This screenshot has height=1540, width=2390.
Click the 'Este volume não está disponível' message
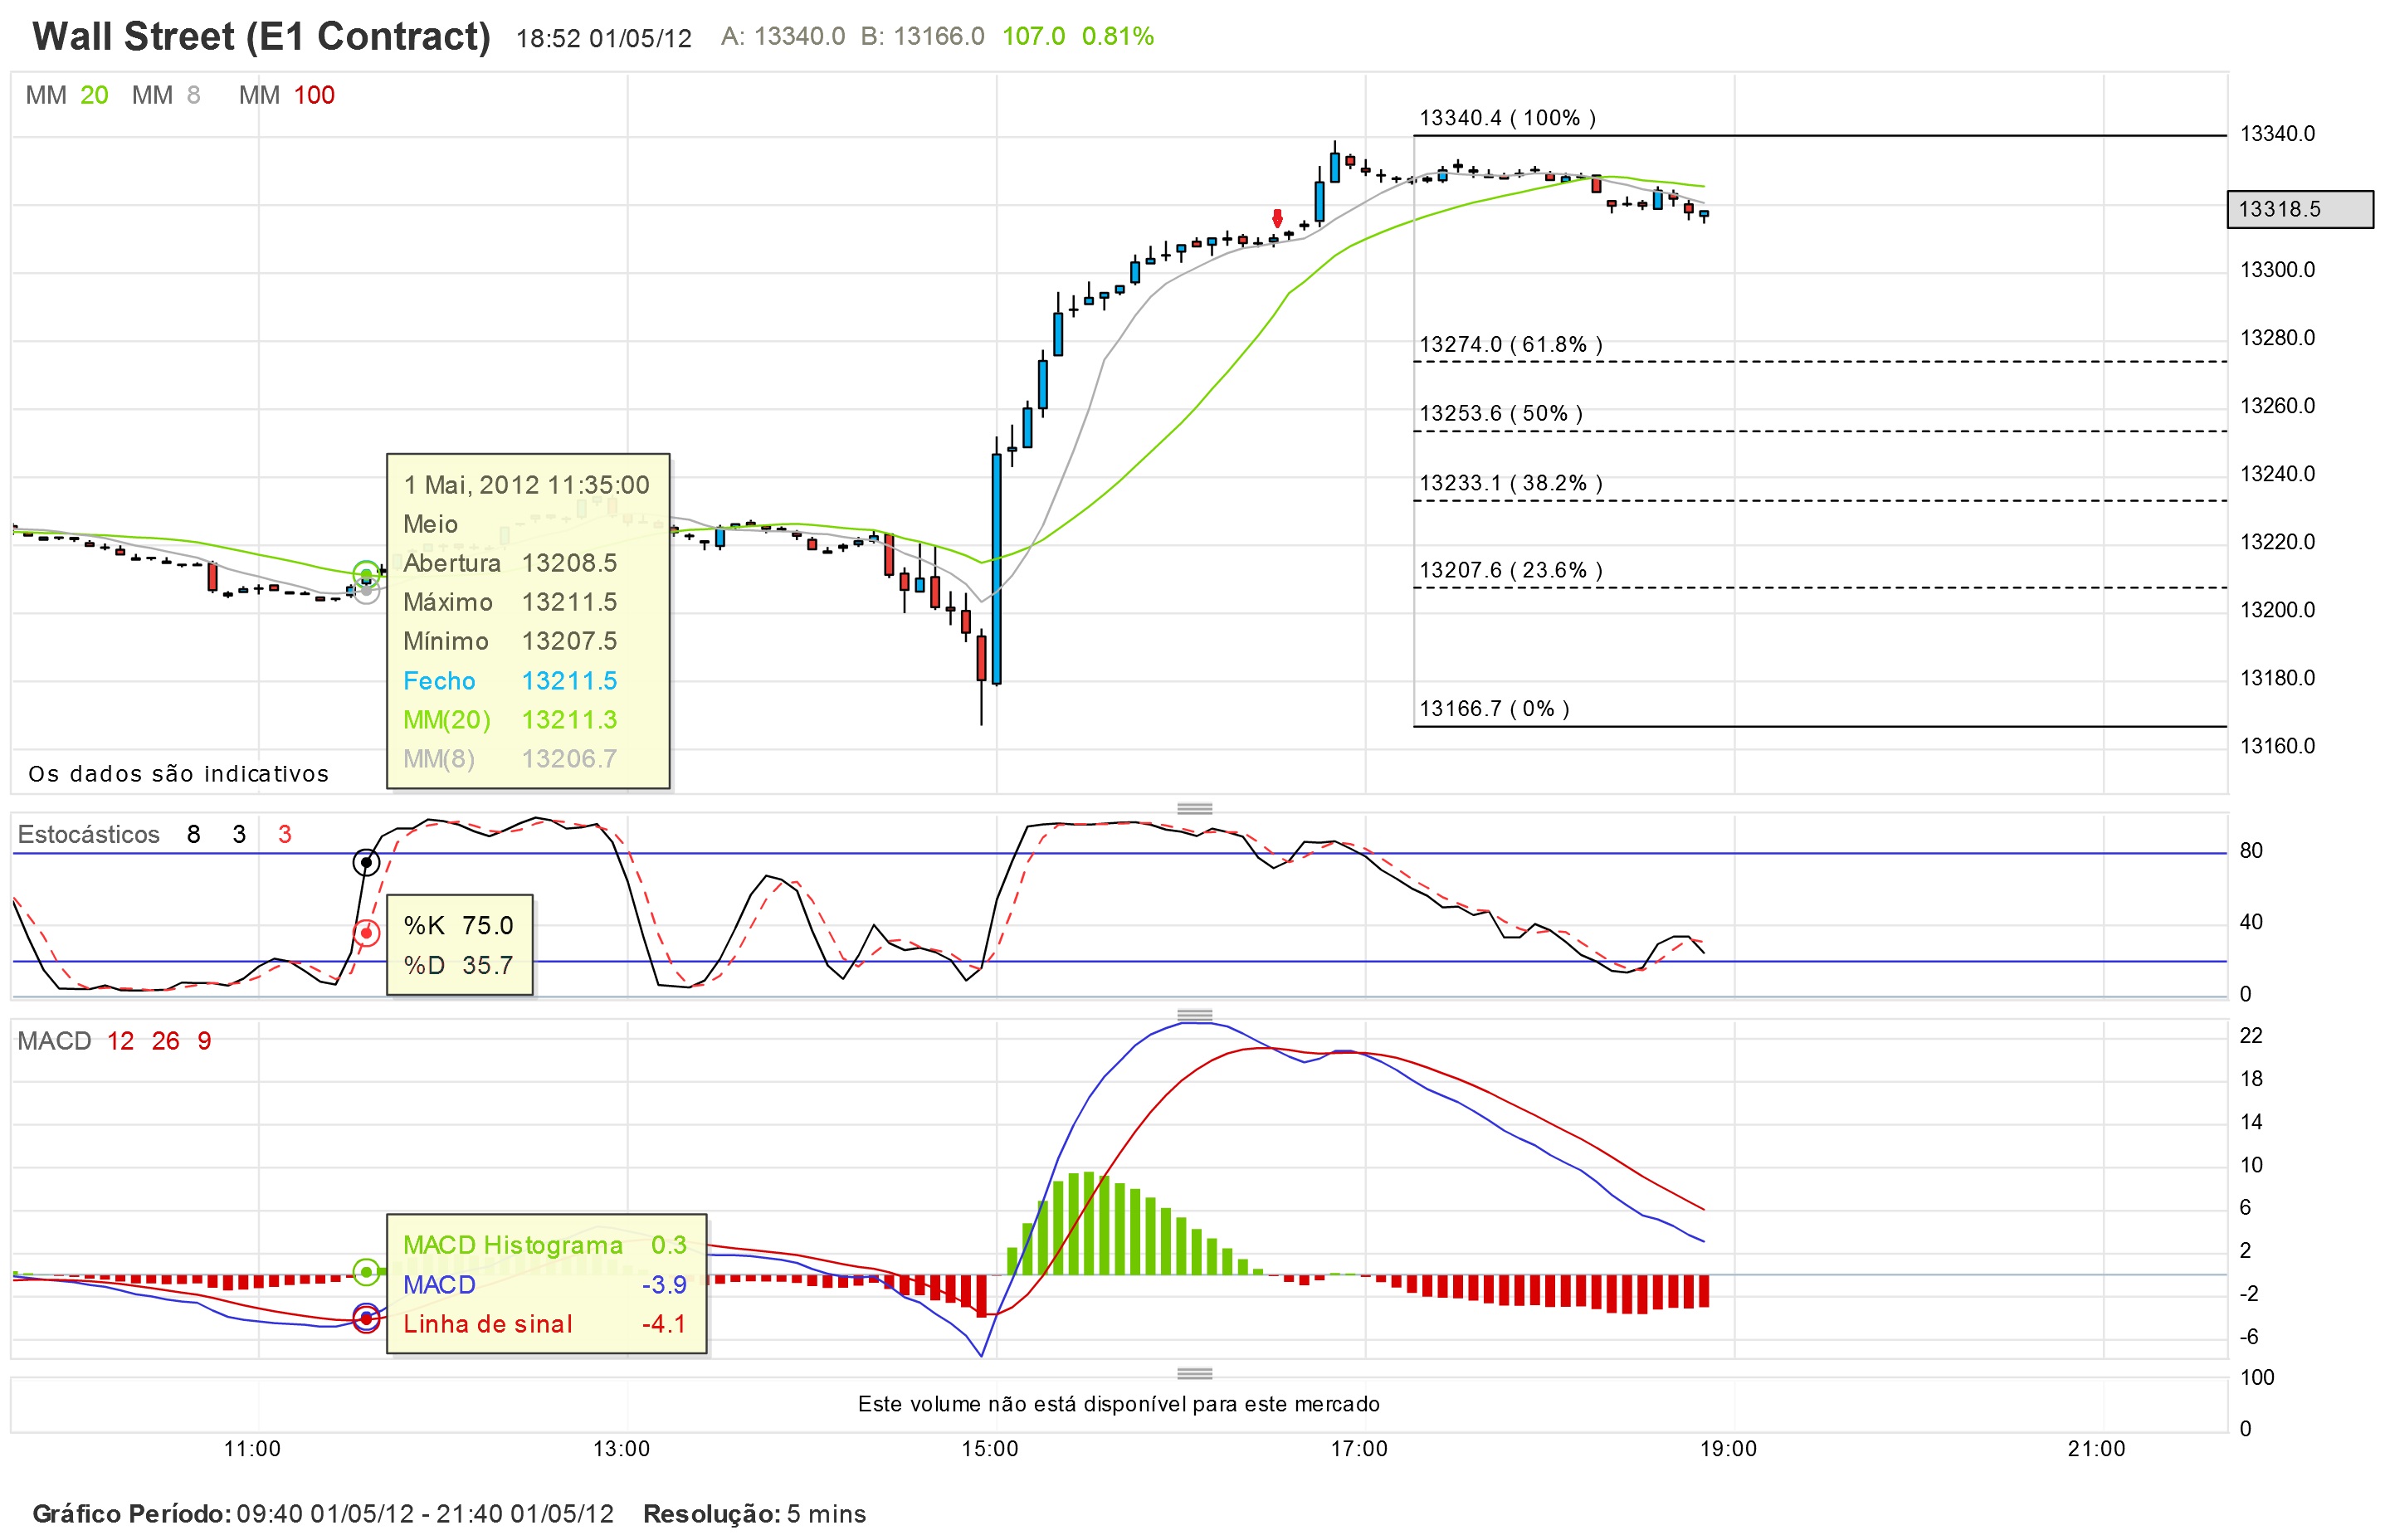[x=1118, y=1404]
